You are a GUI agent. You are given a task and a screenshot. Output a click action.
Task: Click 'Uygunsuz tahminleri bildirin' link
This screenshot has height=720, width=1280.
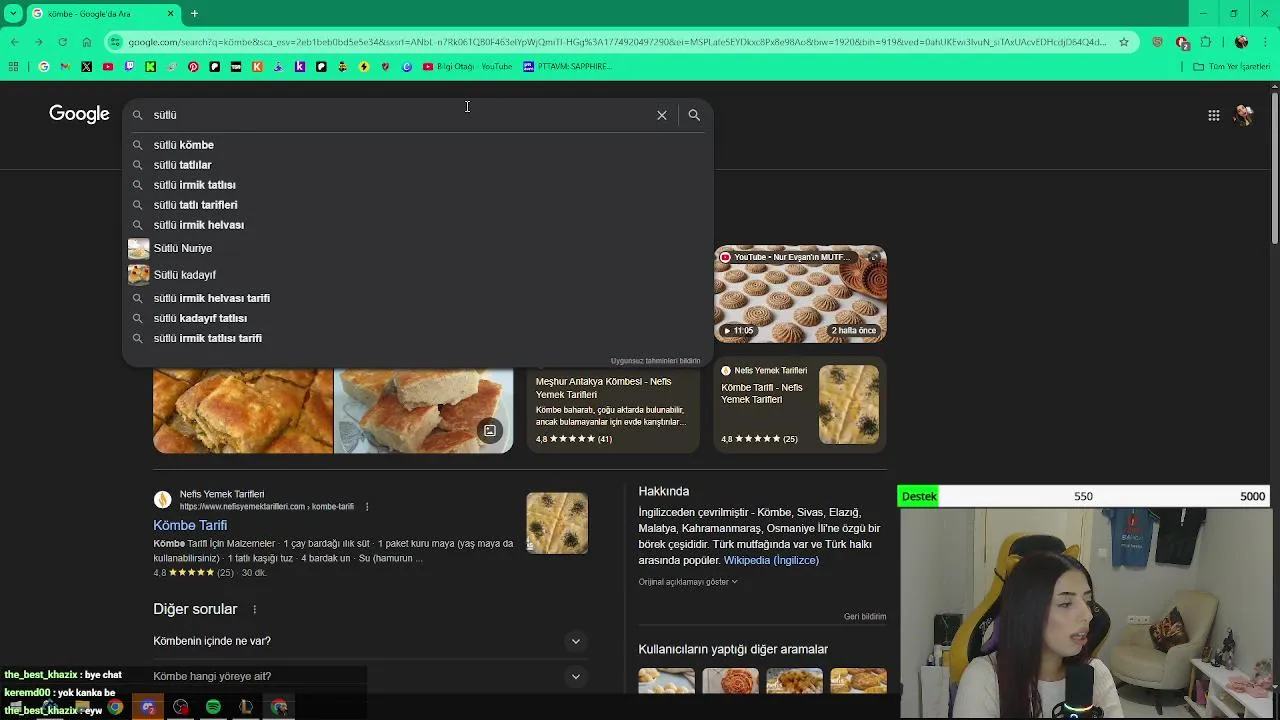tap(655, 361)
